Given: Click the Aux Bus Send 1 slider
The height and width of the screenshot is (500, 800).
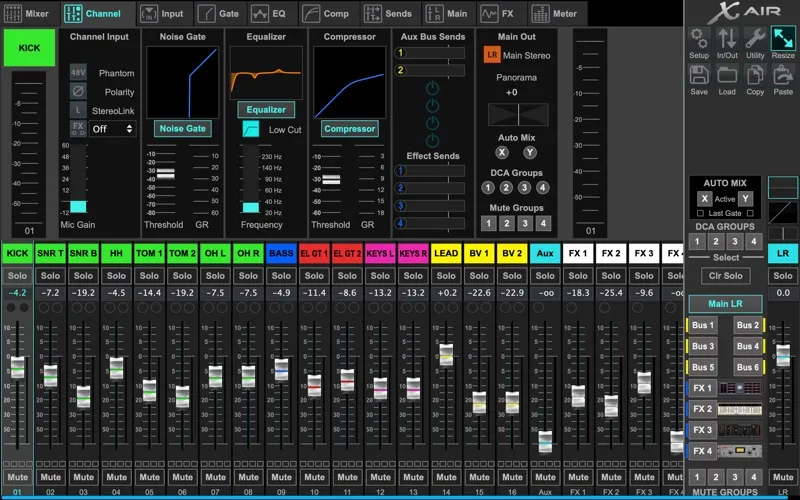Looking at the screenshot, I should click(x=430, y=53).
